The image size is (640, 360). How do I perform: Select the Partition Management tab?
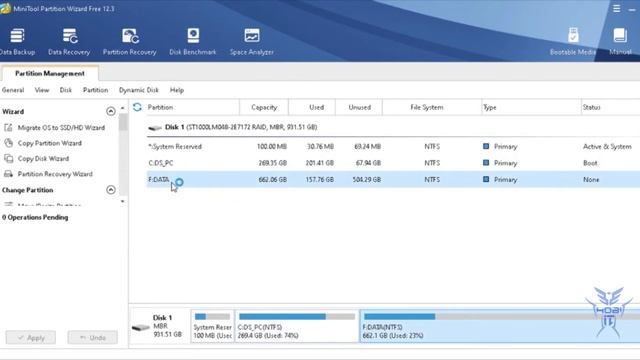click(50, 73)
